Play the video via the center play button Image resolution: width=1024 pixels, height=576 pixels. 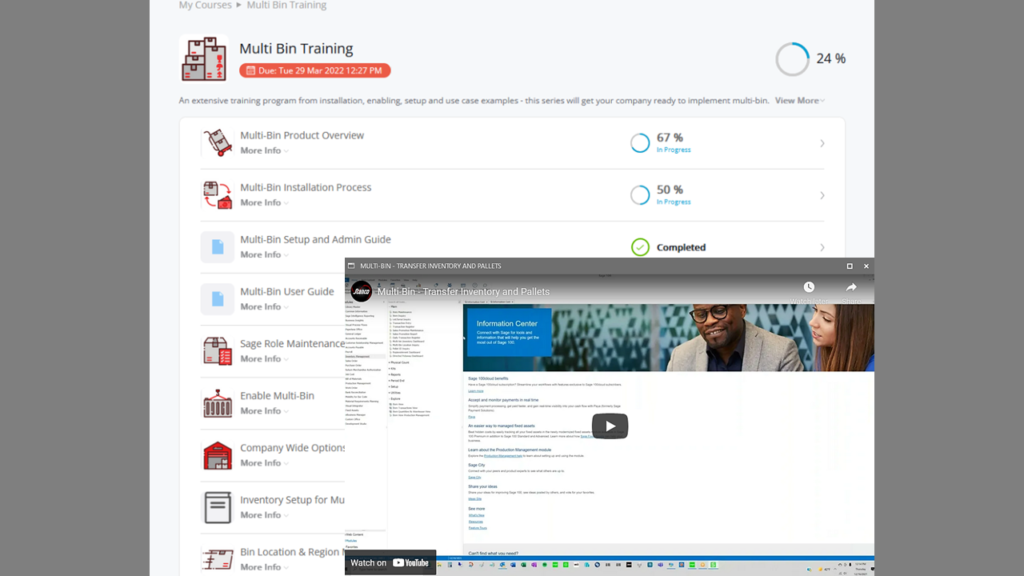pos(609,425)
